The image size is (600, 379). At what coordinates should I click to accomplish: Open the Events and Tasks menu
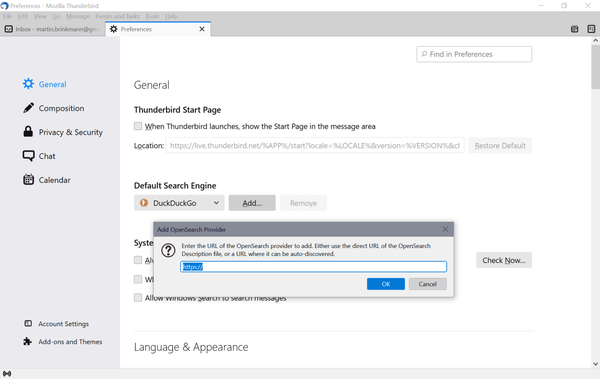pyautogui.click(x=117, y=16)
